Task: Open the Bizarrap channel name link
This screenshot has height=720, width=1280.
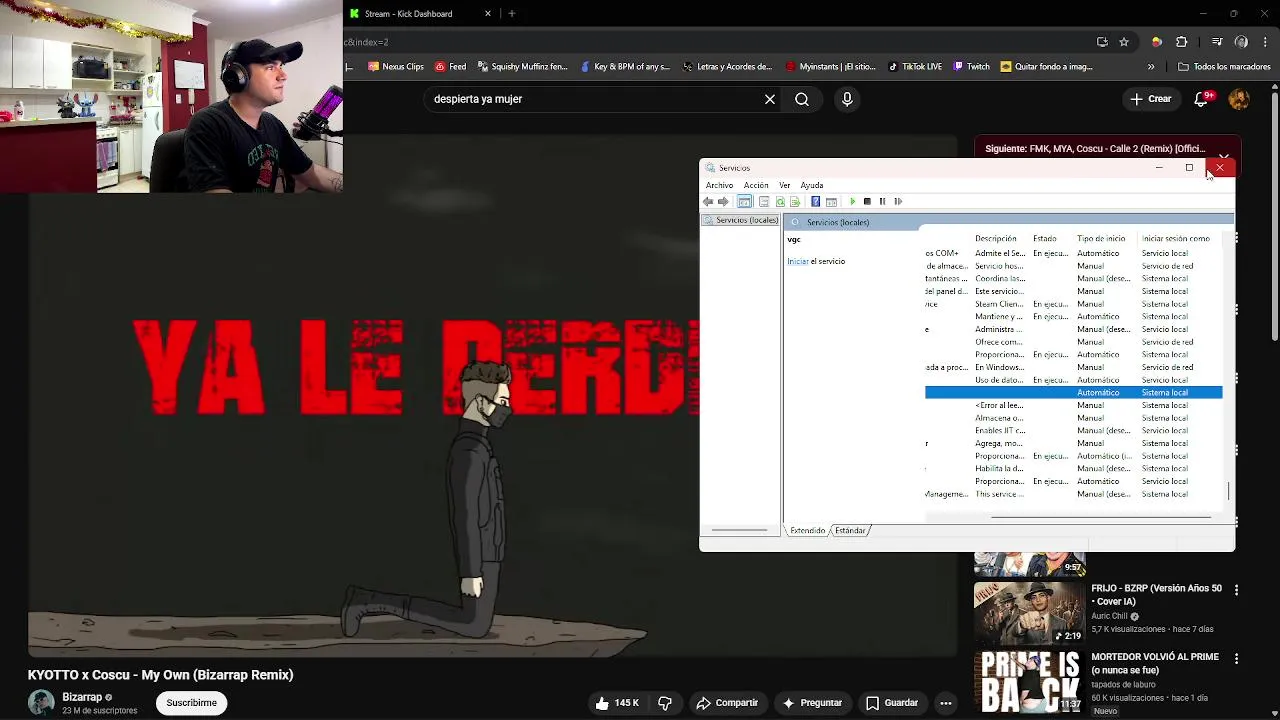Action: coord(82,697)
